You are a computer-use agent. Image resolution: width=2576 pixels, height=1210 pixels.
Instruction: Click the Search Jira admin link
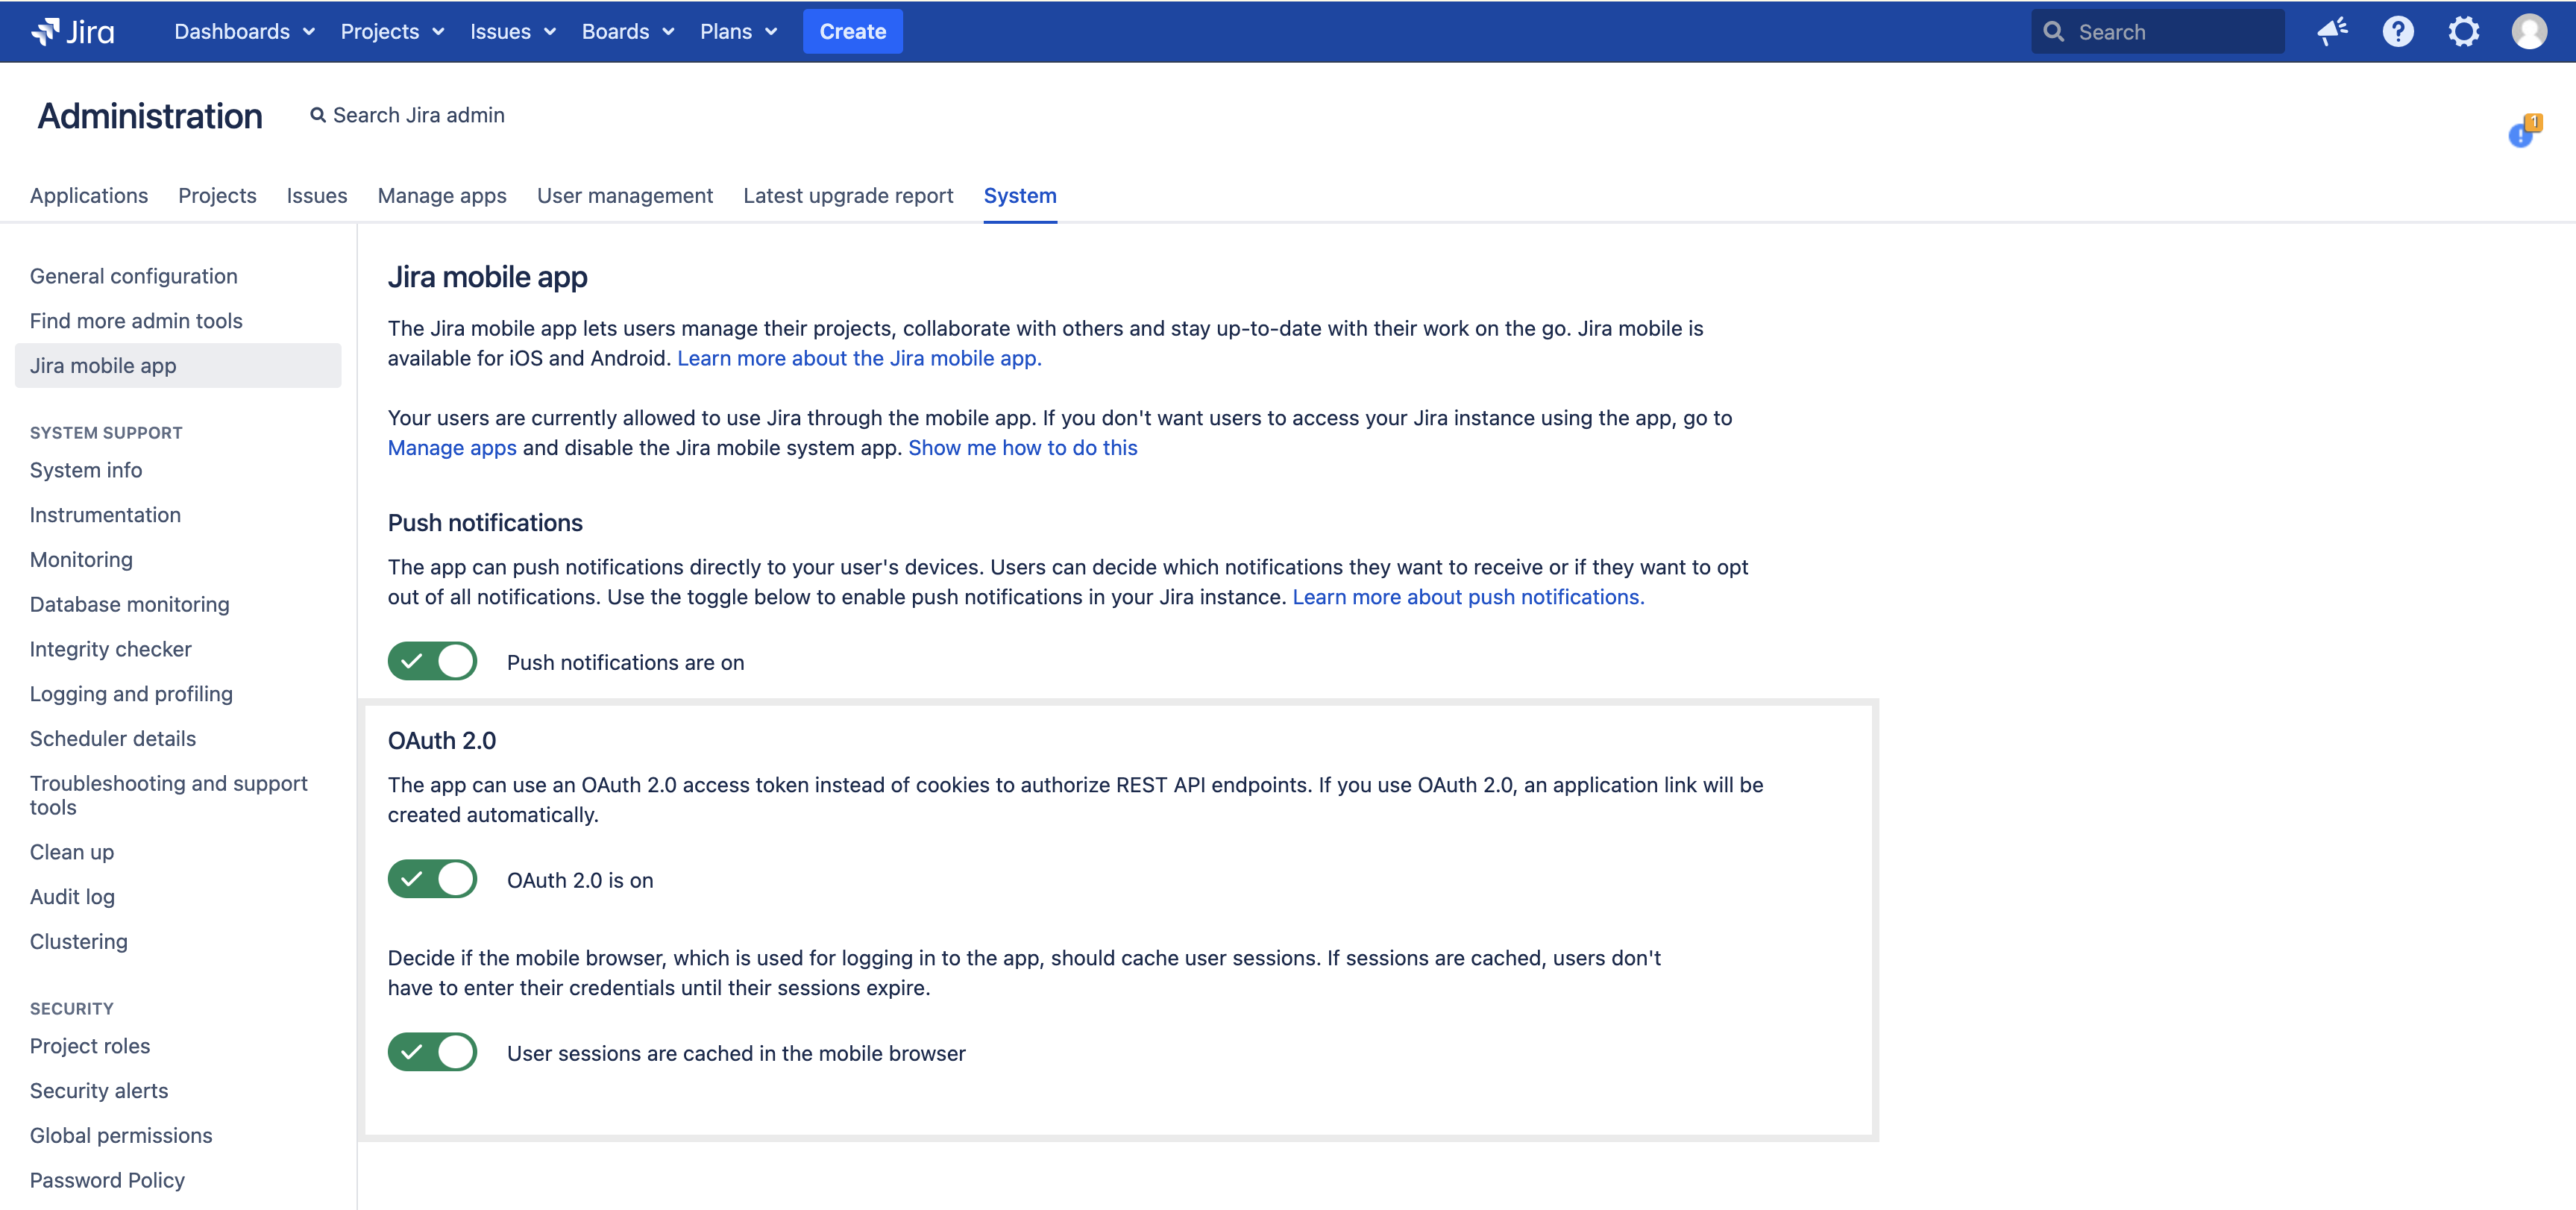tap(407, 115)
